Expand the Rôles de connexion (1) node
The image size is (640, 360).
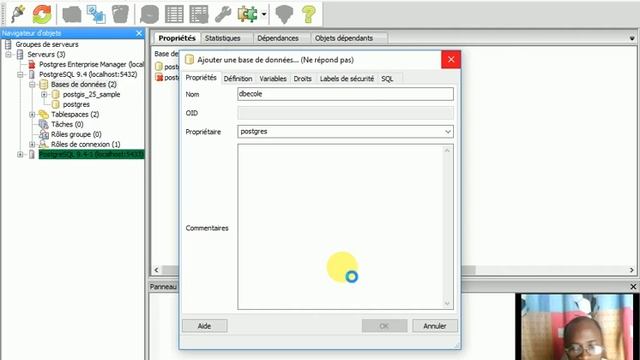tap(32, 144)
